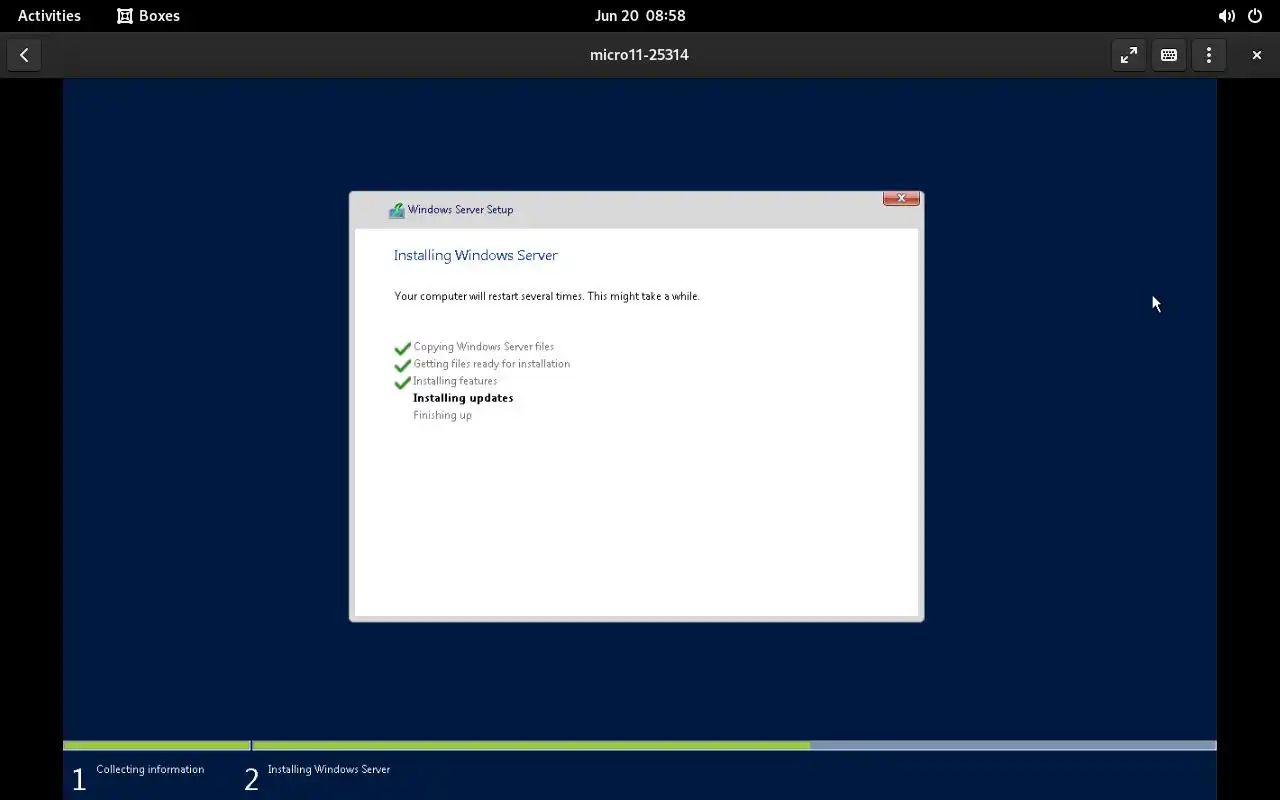The image size is (1280, 800).
Task: Select the 'Finishing up' step text
Action: [x=442, y=415]
